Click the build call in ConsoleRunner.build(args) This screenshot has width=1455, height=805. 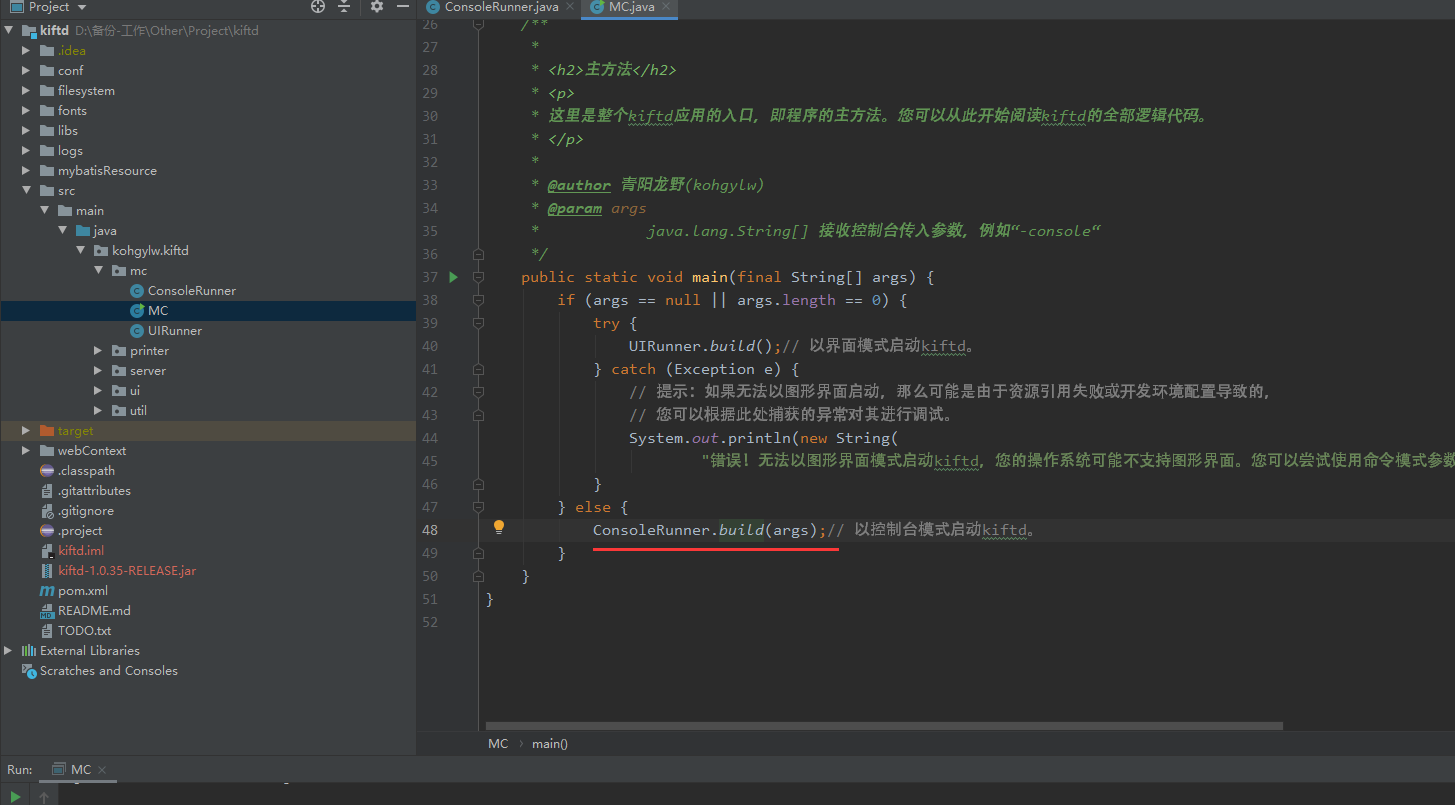point(741,530)
